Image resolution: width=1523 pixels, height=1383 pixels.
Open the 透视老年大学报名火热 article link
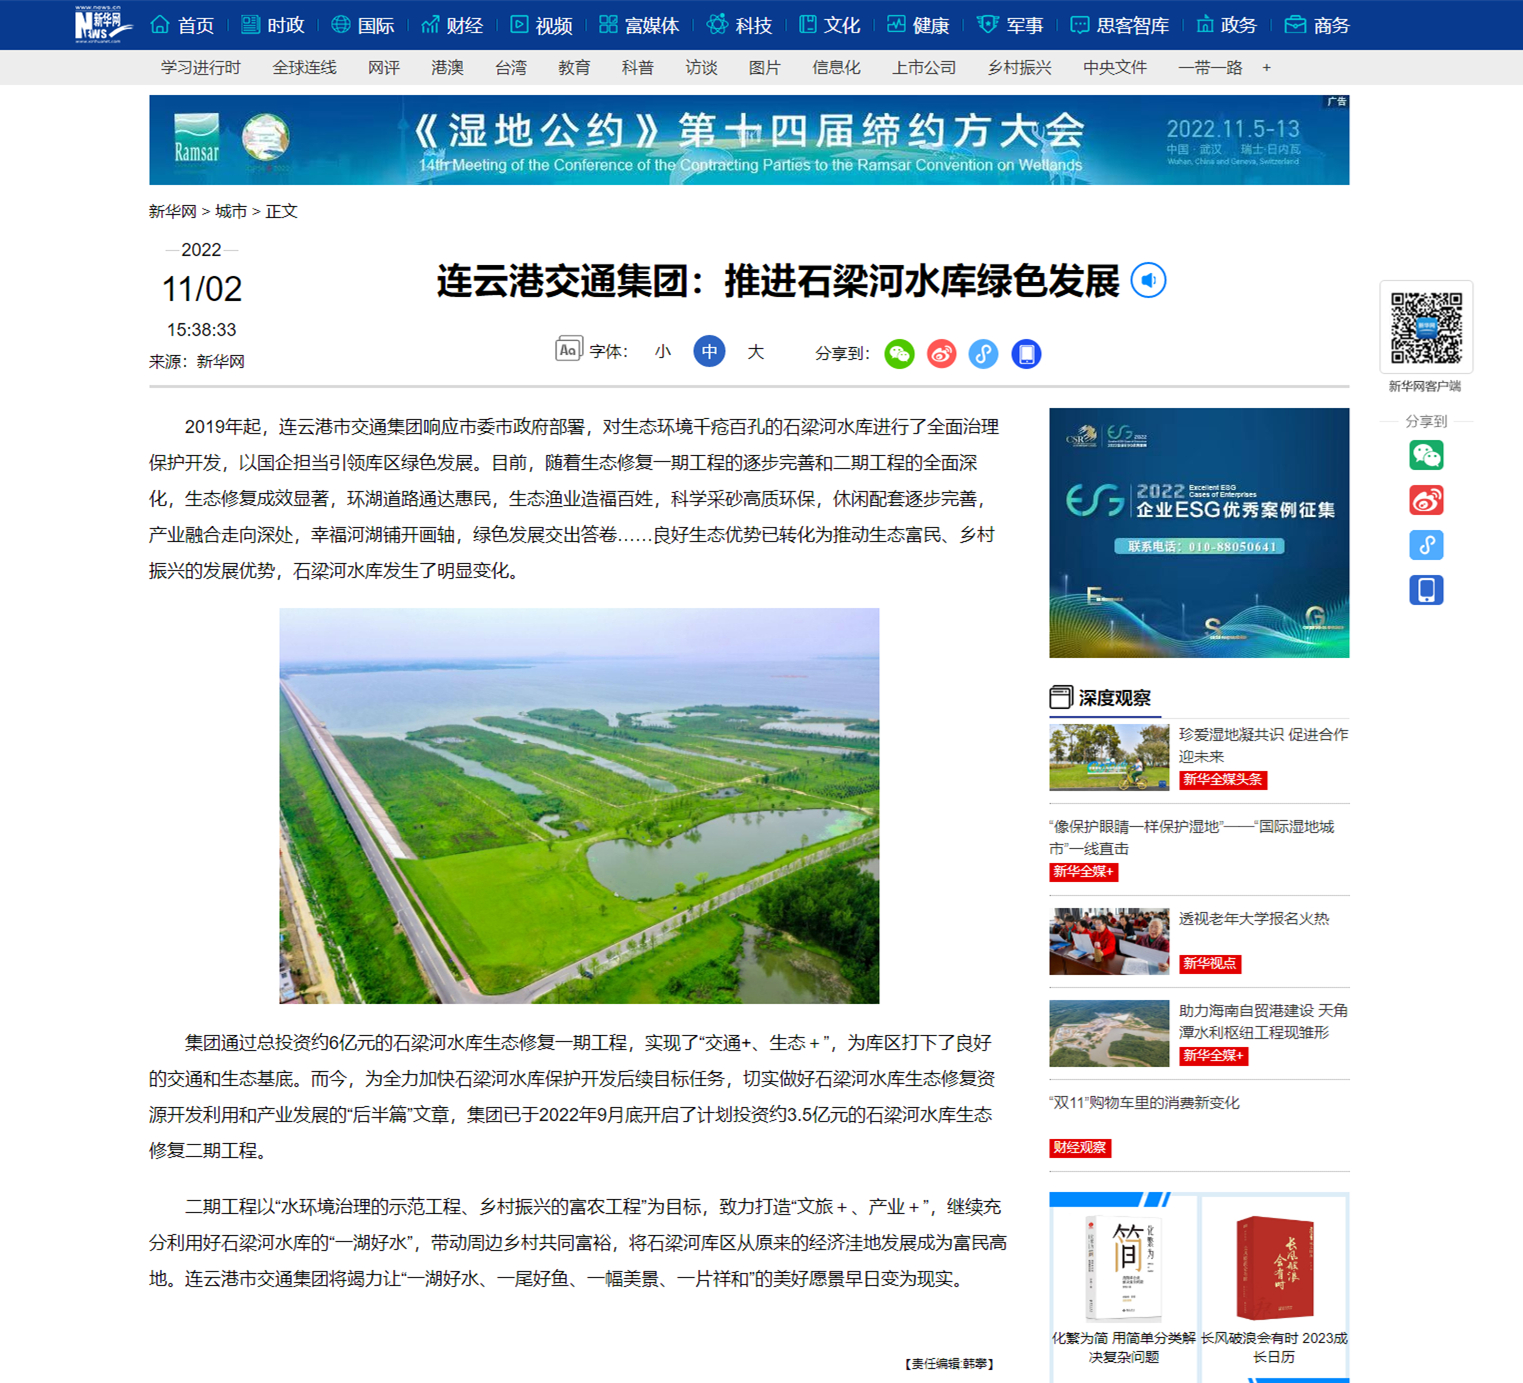click(x=1253, y=919)
